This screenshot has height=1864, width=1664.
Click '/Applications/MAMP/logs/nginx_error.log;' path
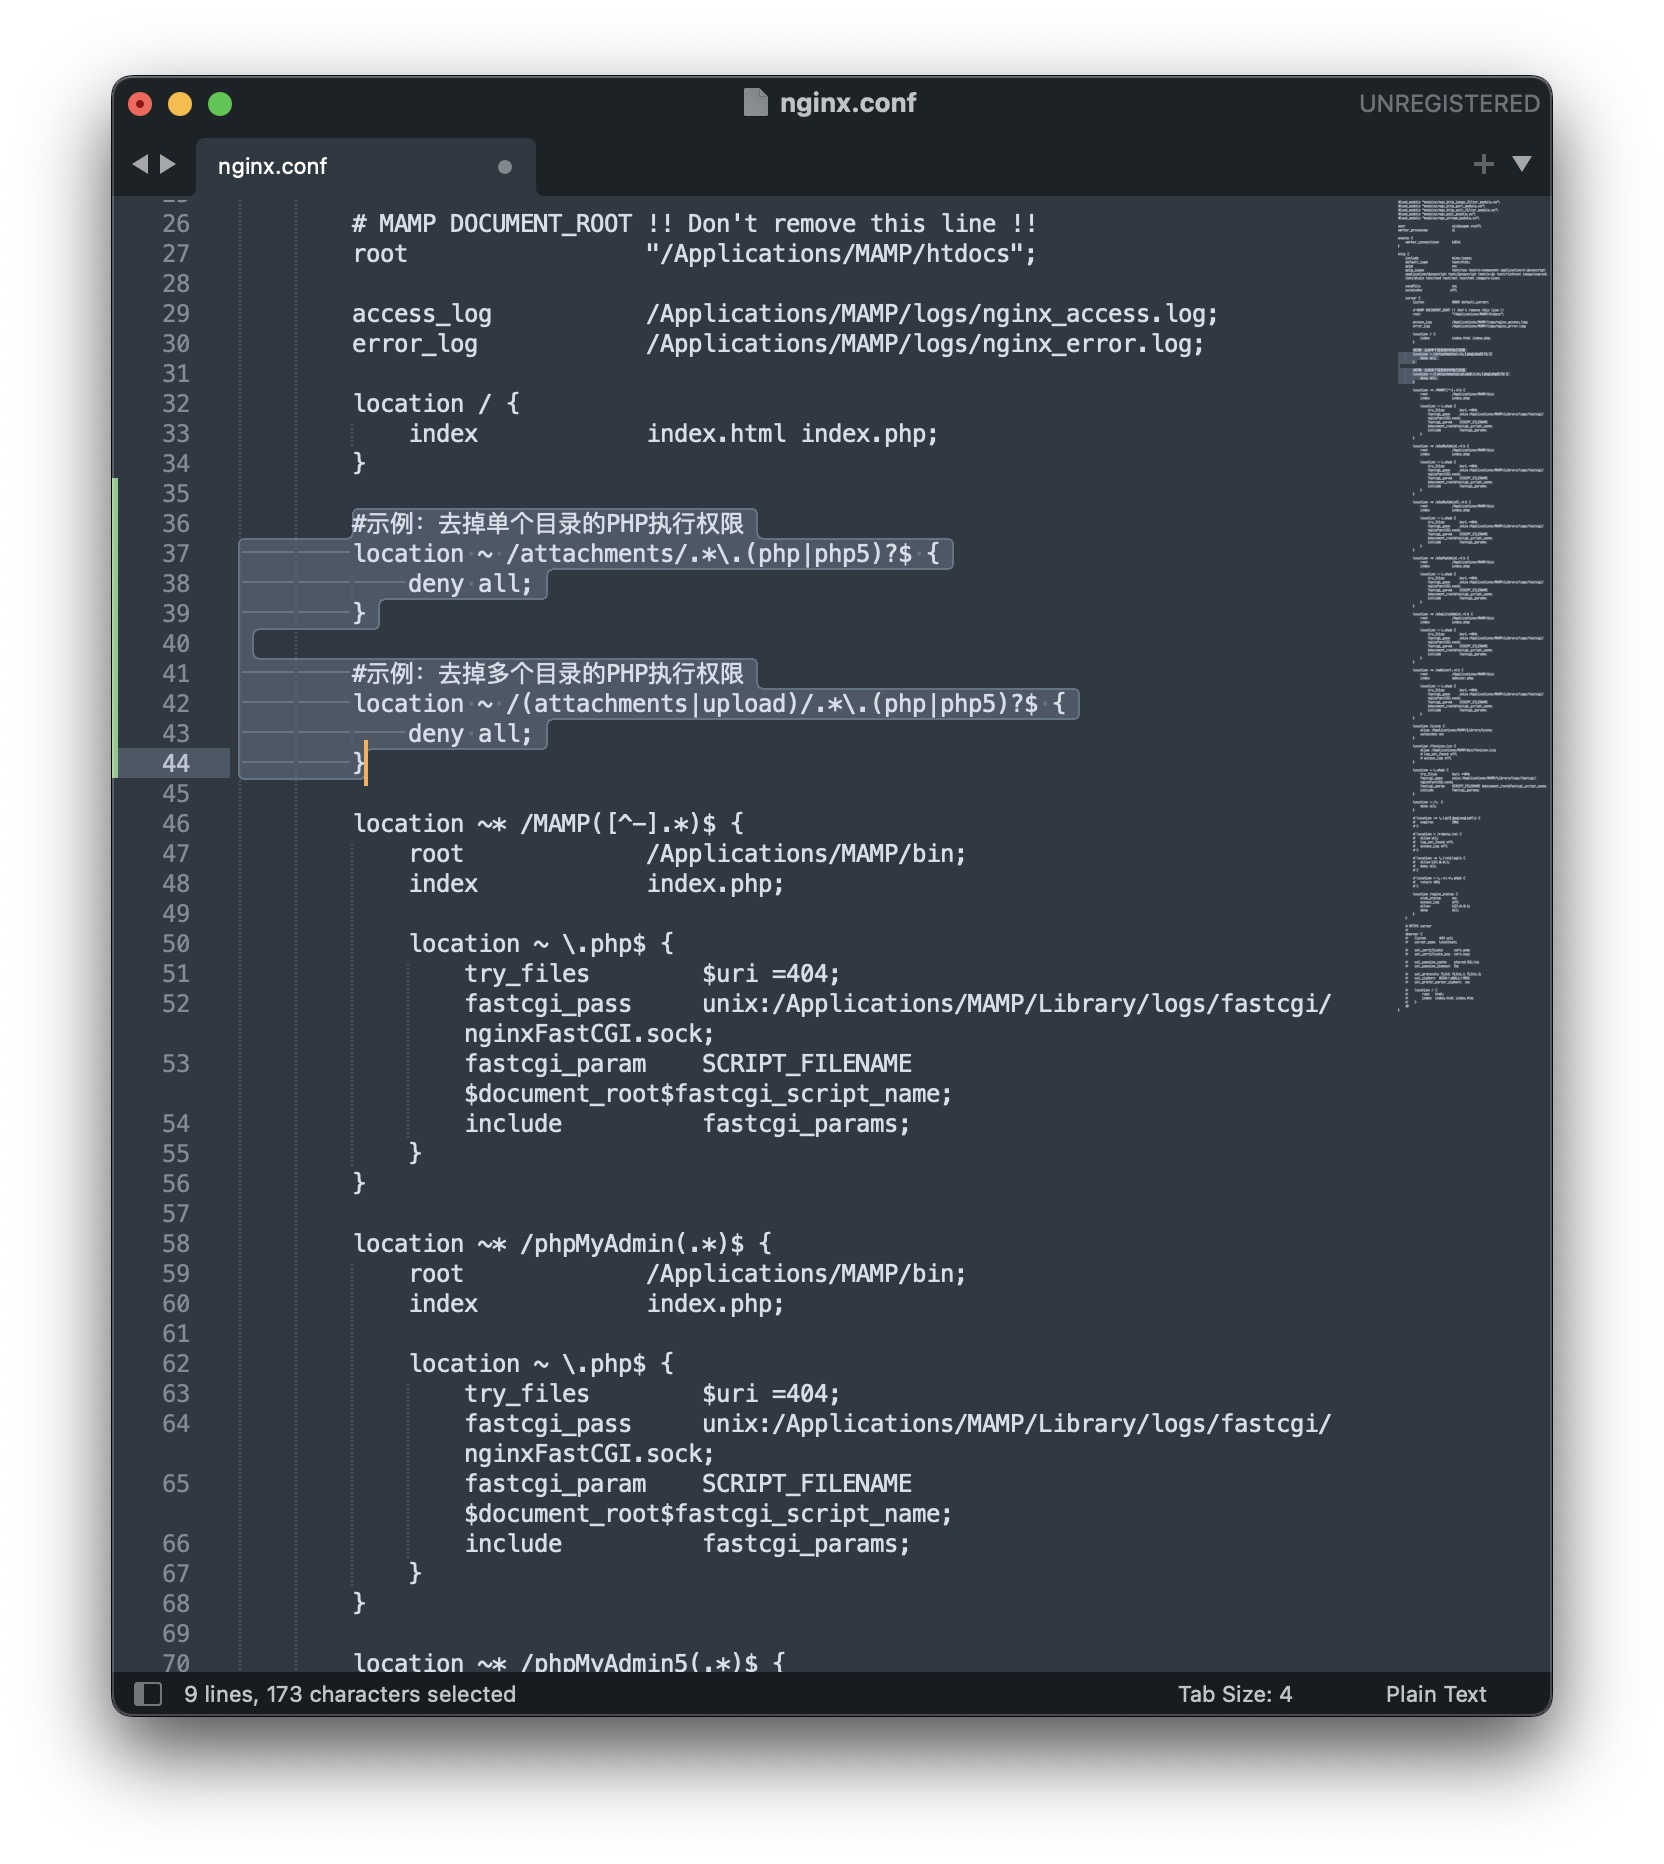pyautogui.click(x=925, y=344)
